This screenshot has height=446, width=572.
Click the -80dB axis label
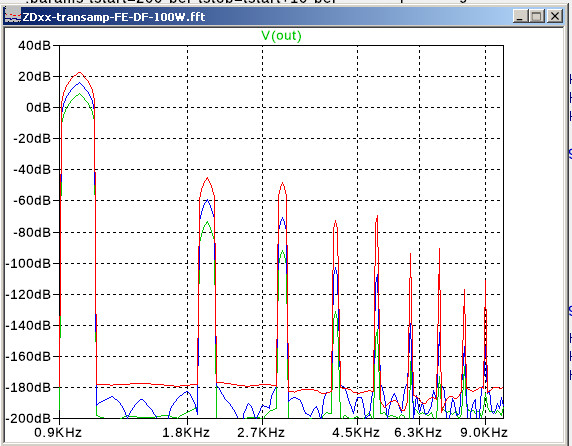click(x=32, y=232)
